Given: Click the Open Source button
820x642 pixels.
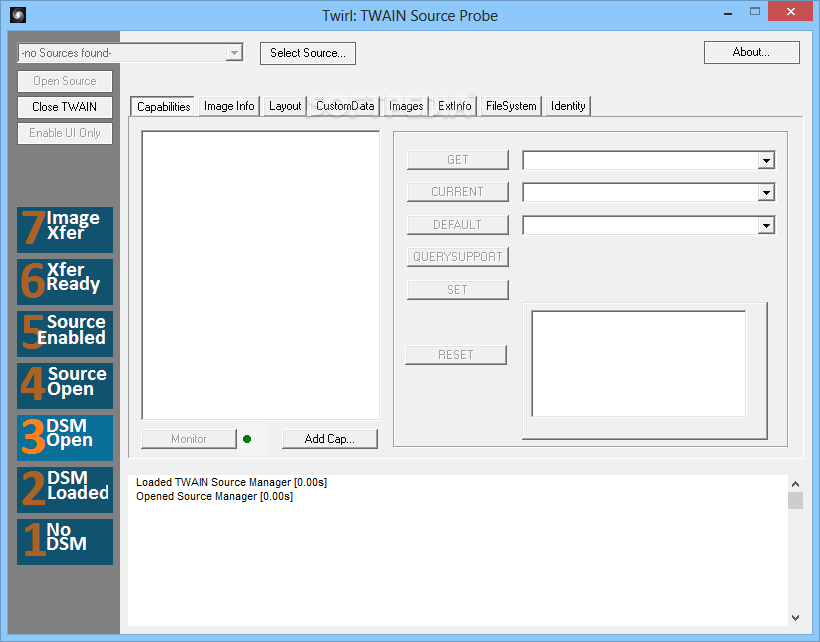Looking at the screenshot, I should point(65,81).
